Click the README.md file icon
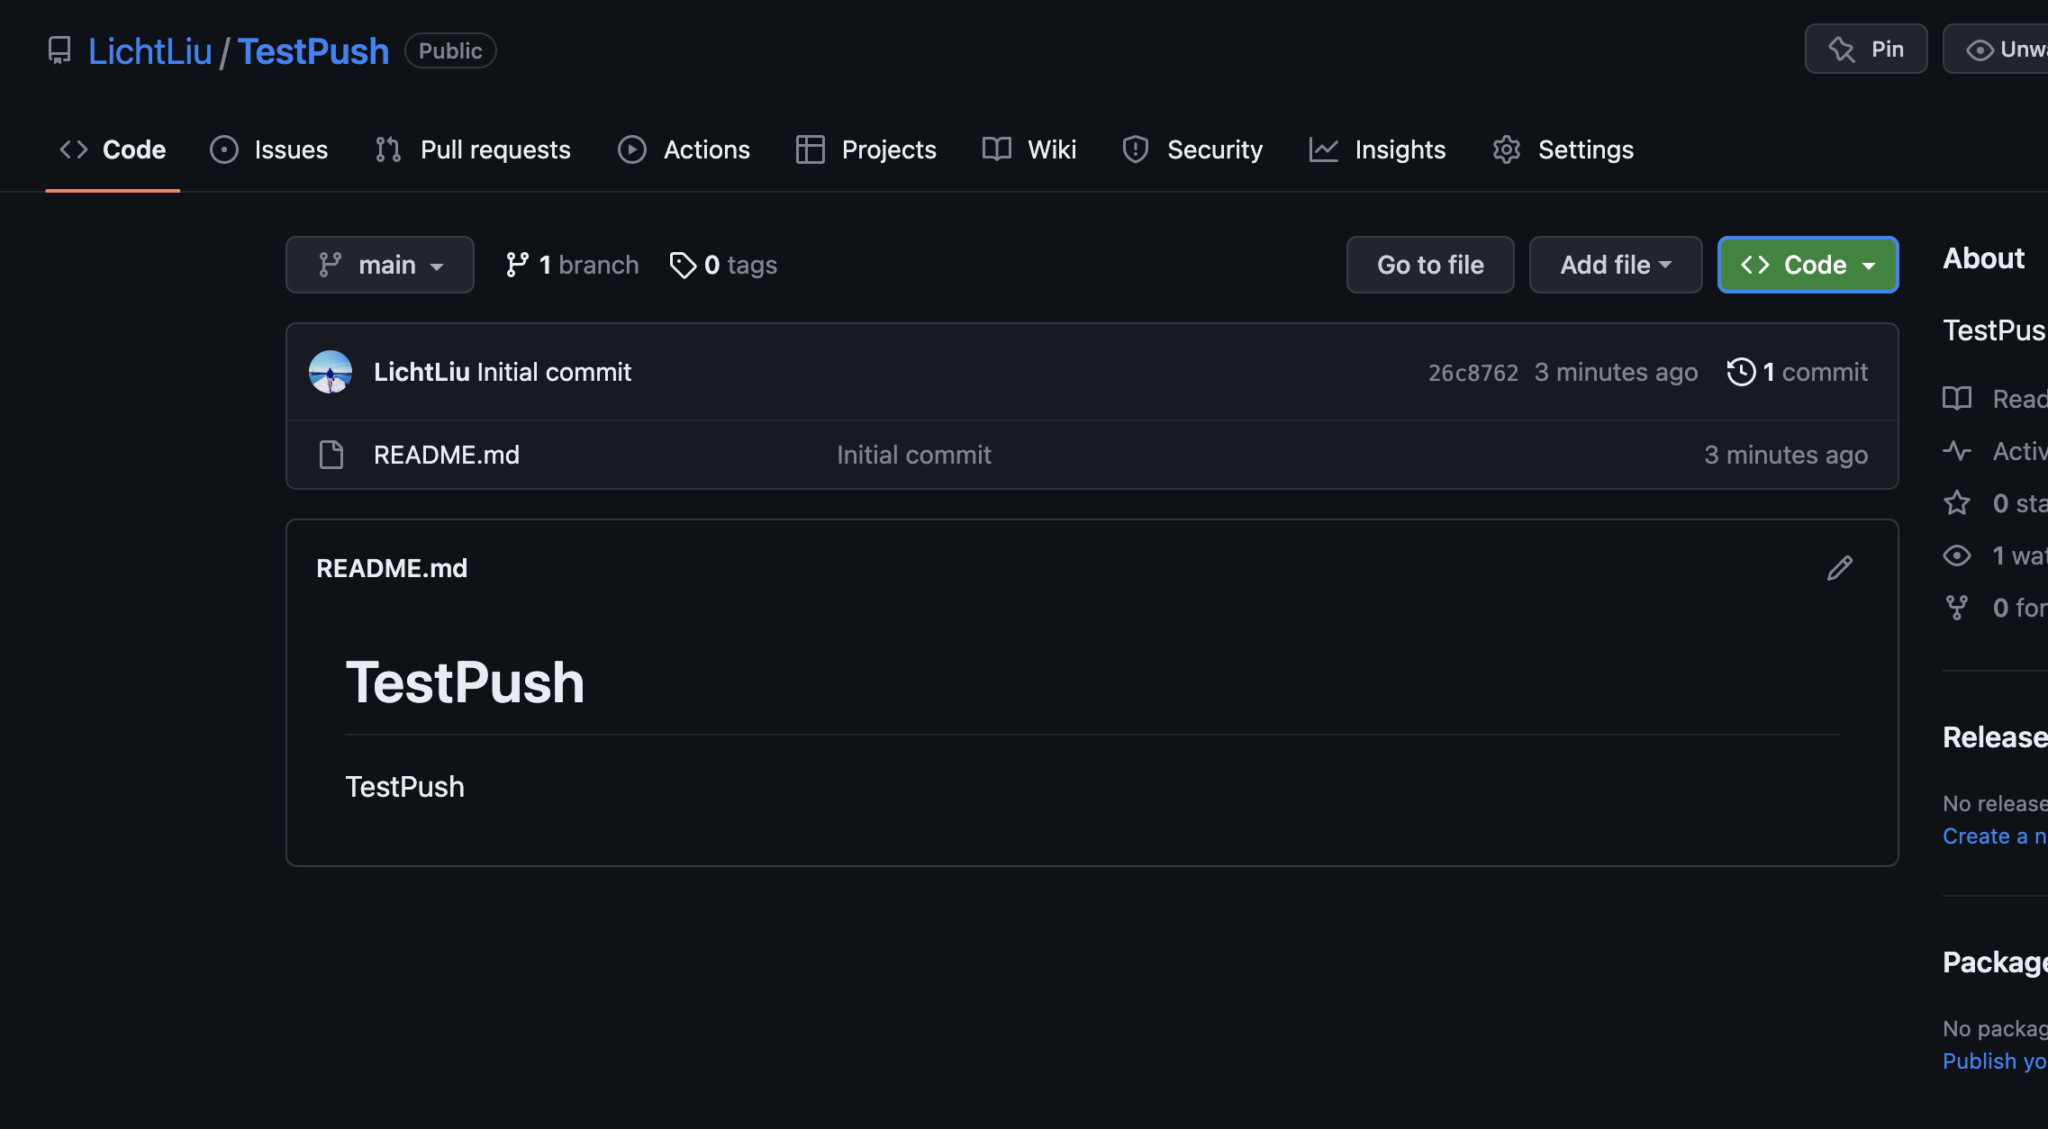 [x=331, y=454]
